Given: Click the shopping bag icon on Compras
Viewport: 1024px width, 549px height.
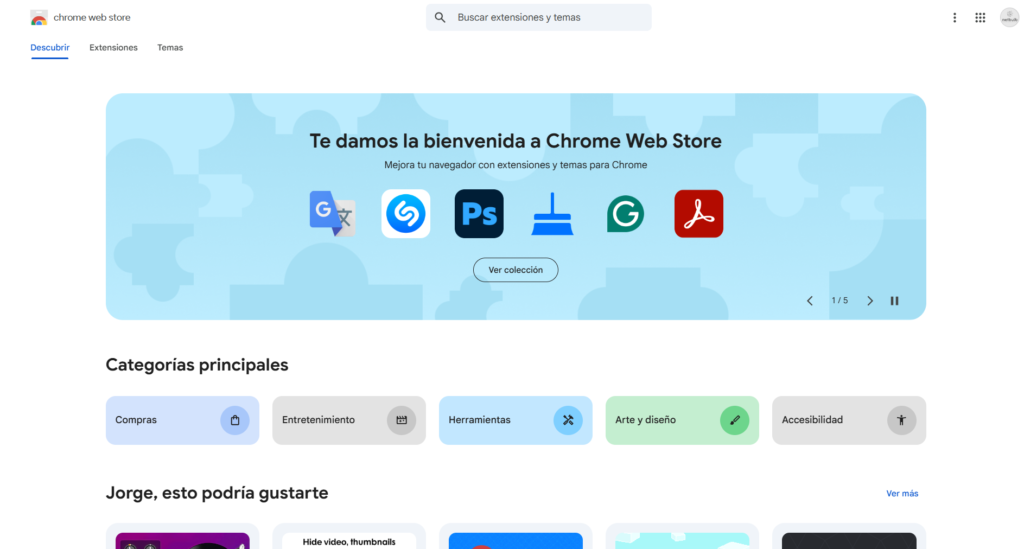Looking at the screenshot, I should (234, 420).
